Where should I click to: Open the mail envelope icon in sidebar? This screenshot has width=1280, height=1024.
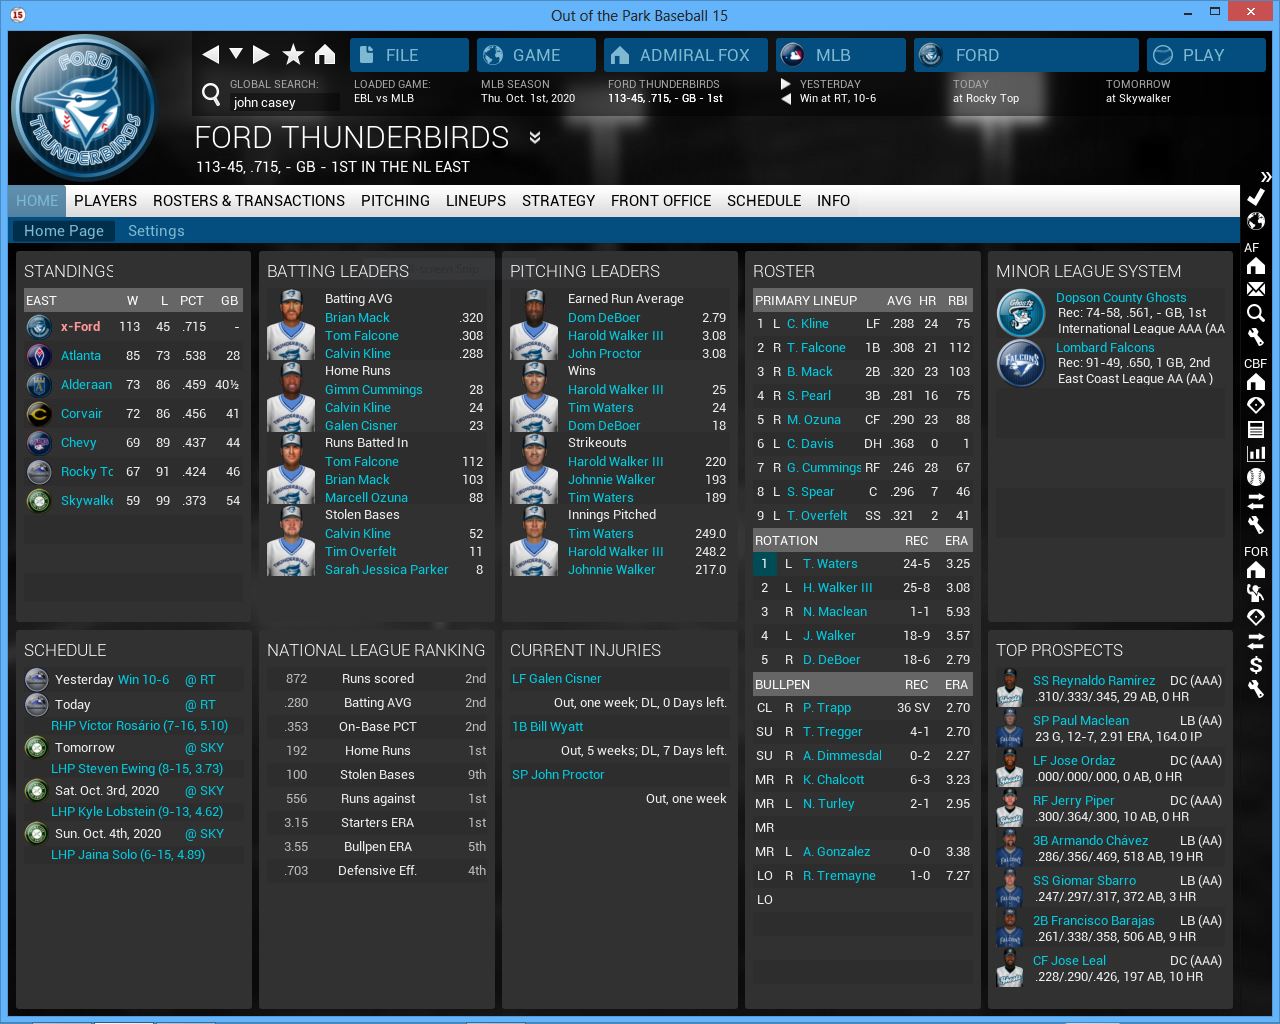click(1256, 289)
